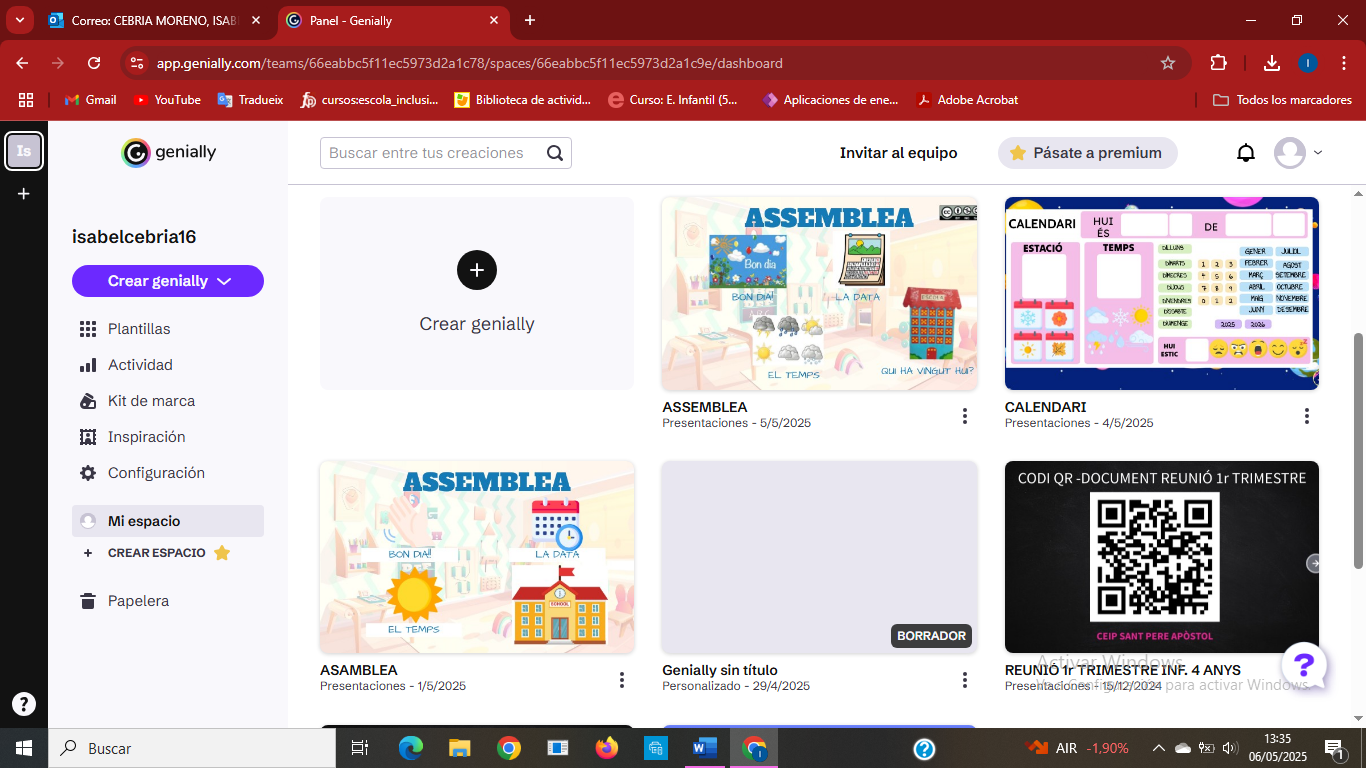Reload the page
The height and width of the screenshot is (768, 1366).
coord(94,63)
